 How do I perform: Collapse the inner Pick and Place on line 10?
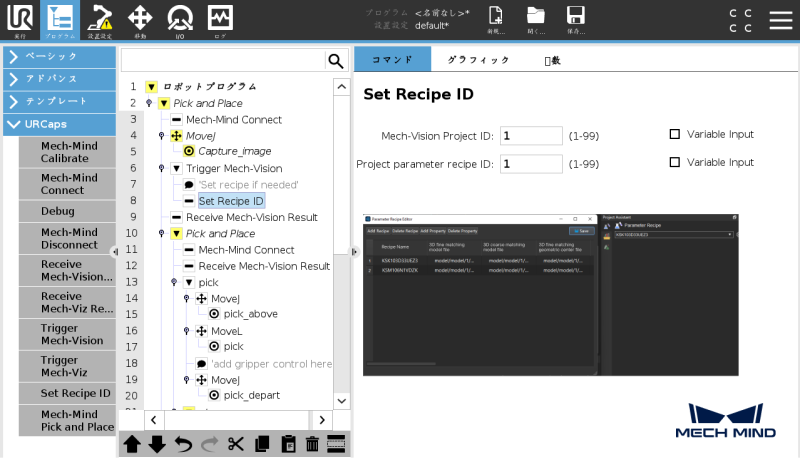177,234
